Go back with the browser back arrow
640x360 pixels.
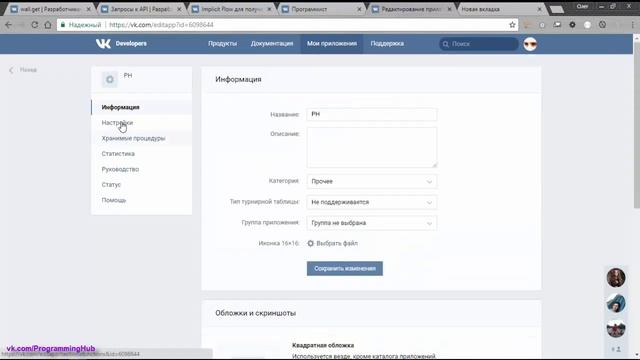pyautogui.click(x=9, y=25)
